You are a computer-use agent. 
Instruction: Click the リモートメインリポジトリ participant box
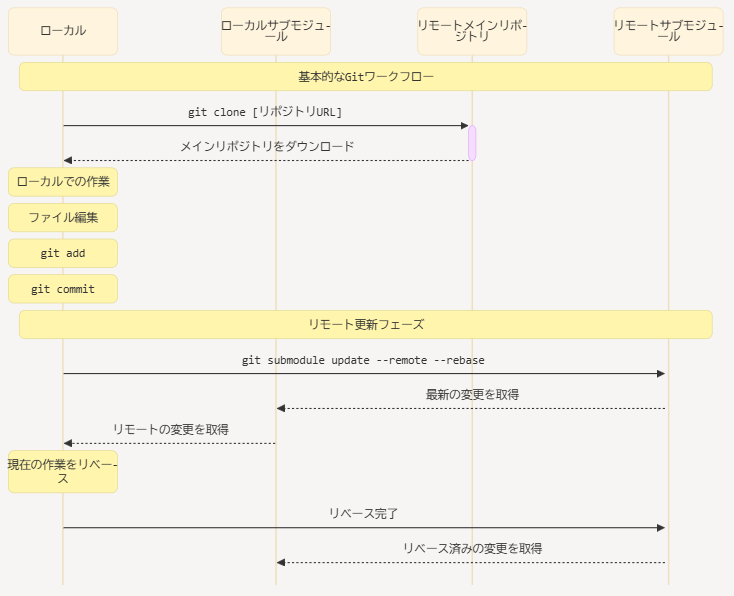point(472,31)
